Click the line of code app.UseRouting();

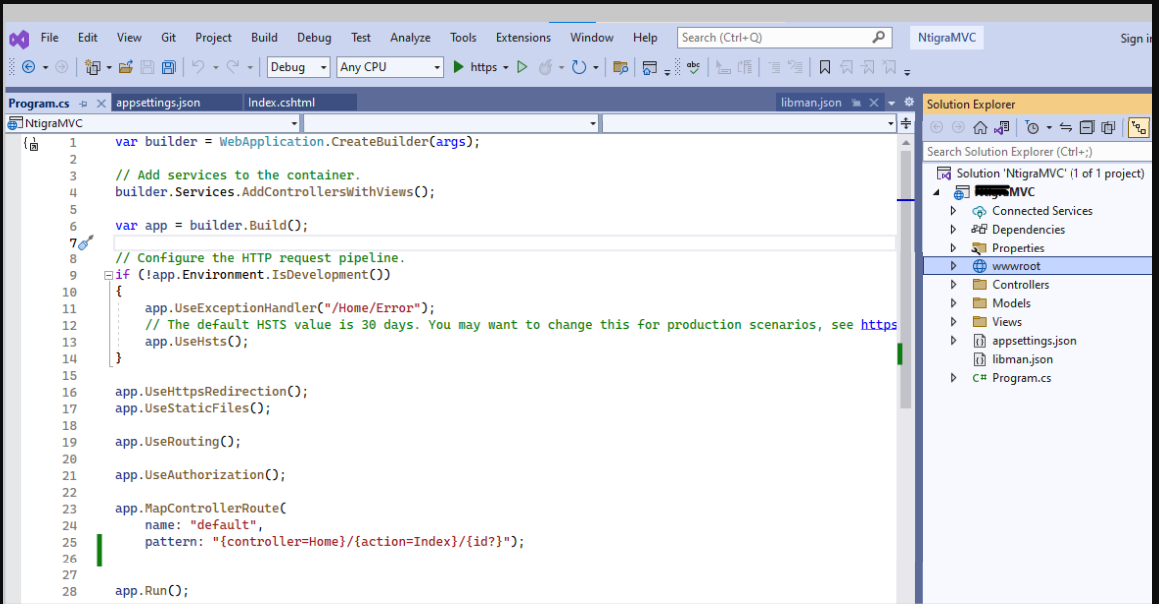point(178,441)
